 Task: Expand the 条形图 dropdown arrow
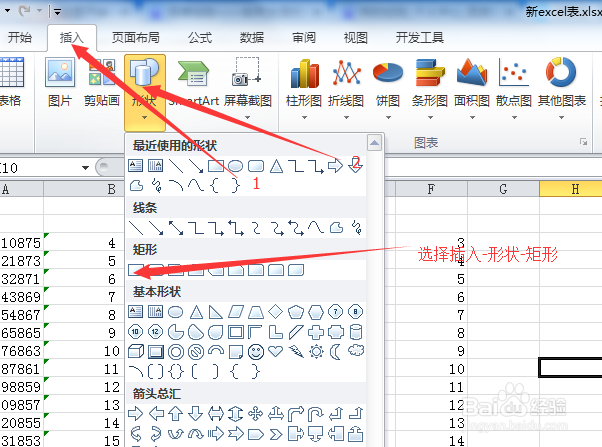[x=430, y=118]
